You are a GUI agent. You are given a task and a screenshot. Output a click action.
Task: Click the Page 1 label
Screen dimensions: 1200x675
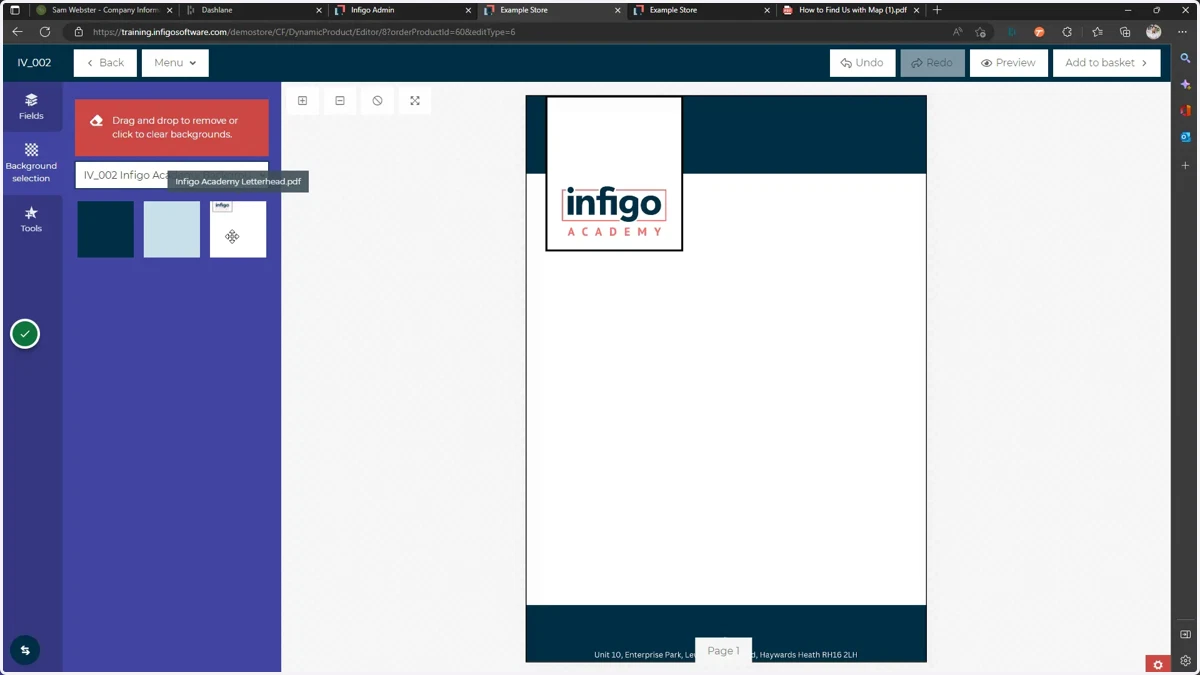coord(723,650)
